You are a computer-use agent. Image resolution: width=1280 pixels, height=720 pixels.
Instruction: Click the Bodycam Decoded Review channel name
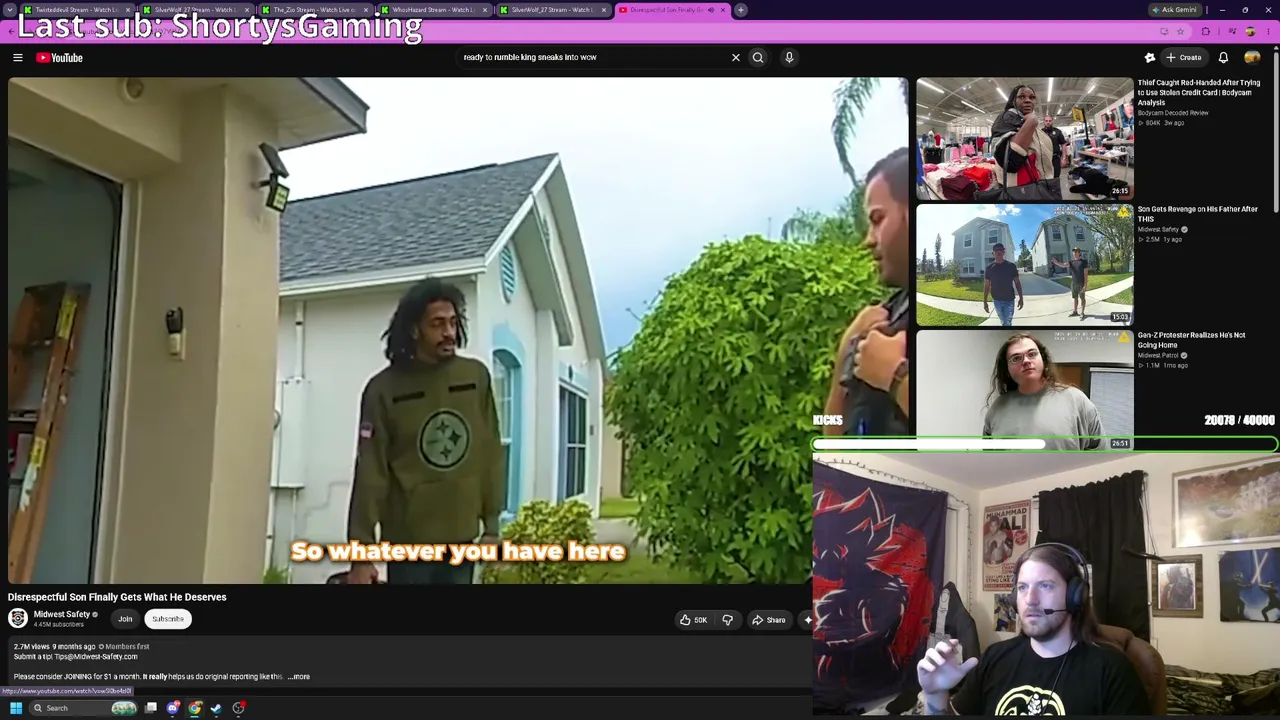(1173, 113)
